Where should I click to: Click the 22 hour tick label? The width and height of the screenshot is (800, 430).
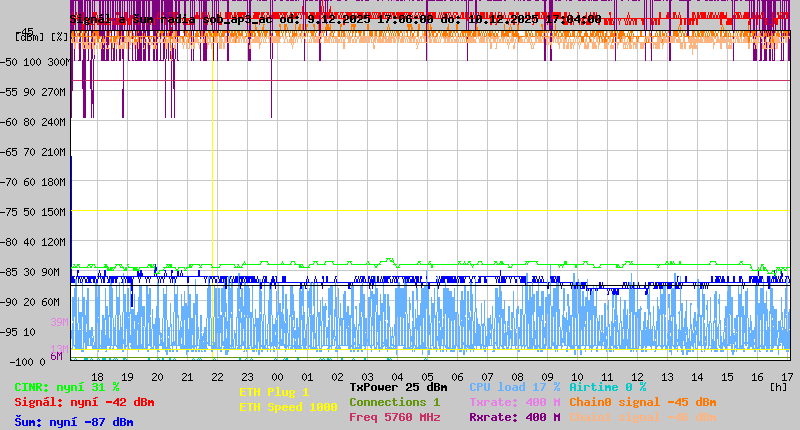coord(217,377)
